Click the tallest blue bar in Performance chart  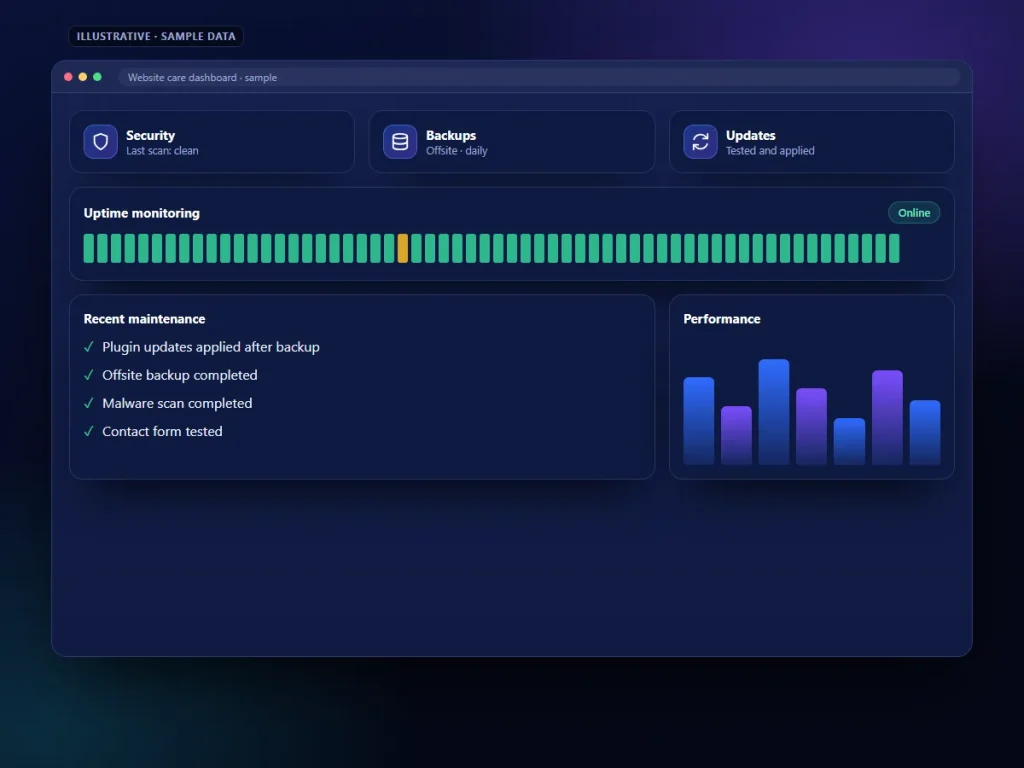pyautogui.click(x=774, y=412)
